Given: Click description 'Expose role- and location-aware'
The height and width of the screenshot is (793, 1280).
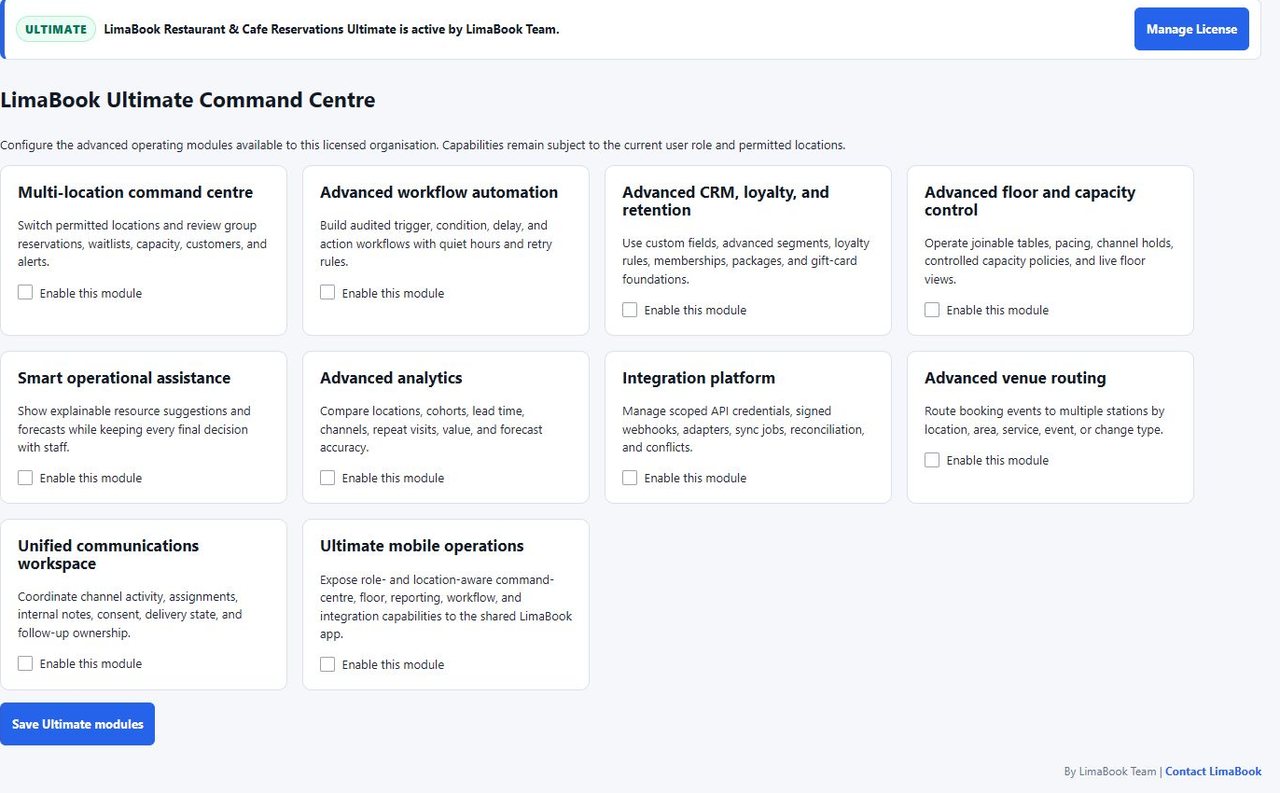Looking at the screenshot, I should click(x=446, y=607).
